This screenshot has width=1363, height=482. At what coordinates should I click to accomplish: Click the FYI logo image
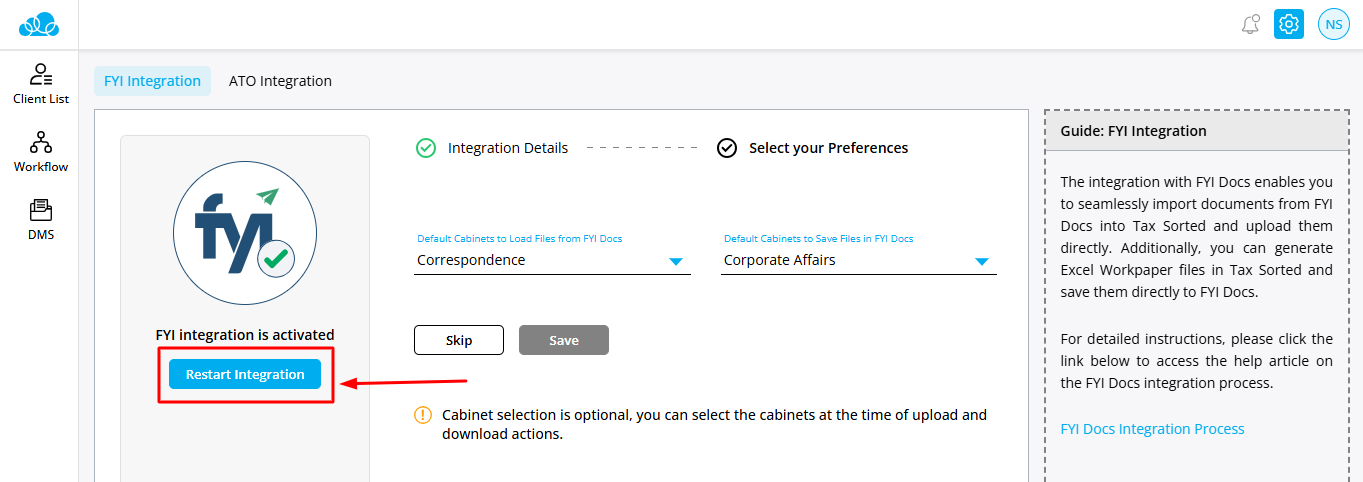(245, 232)
